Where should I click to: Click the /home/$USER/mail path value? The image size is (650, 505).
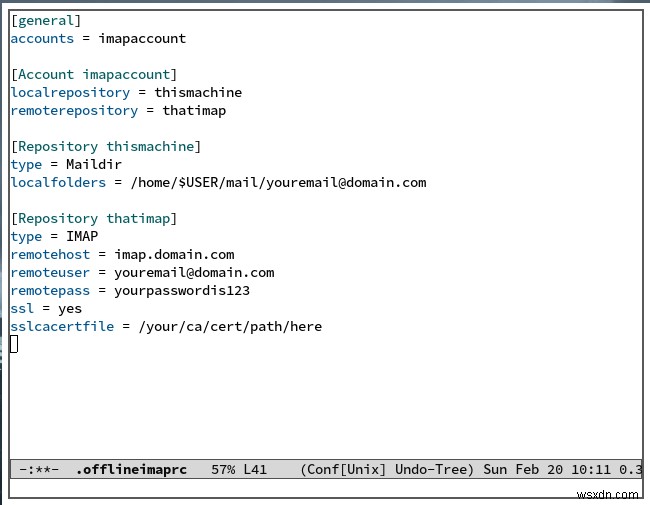(x=279, y=182)
